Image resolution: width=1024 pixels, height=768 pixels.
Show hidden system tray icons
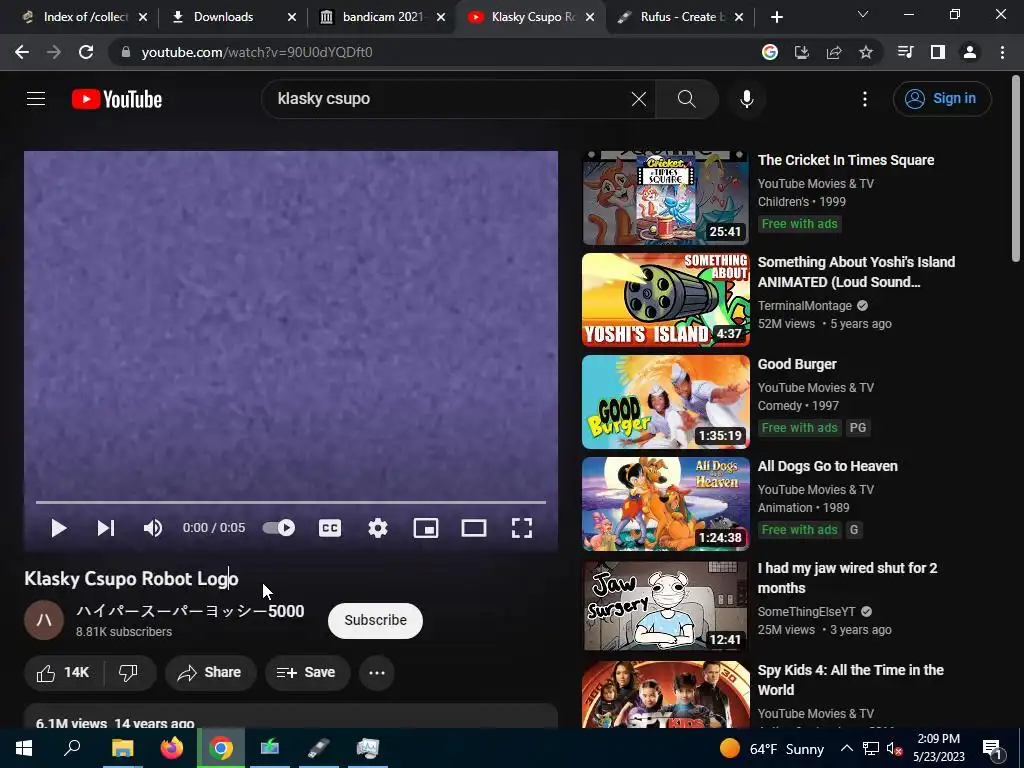pyautogui.click(x=846, y=749)
